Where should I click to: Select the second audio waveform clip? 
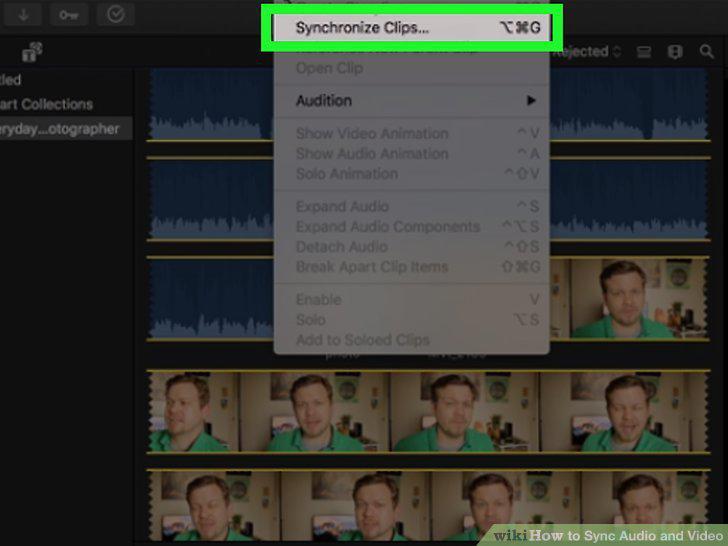click(x=211, y=199)
